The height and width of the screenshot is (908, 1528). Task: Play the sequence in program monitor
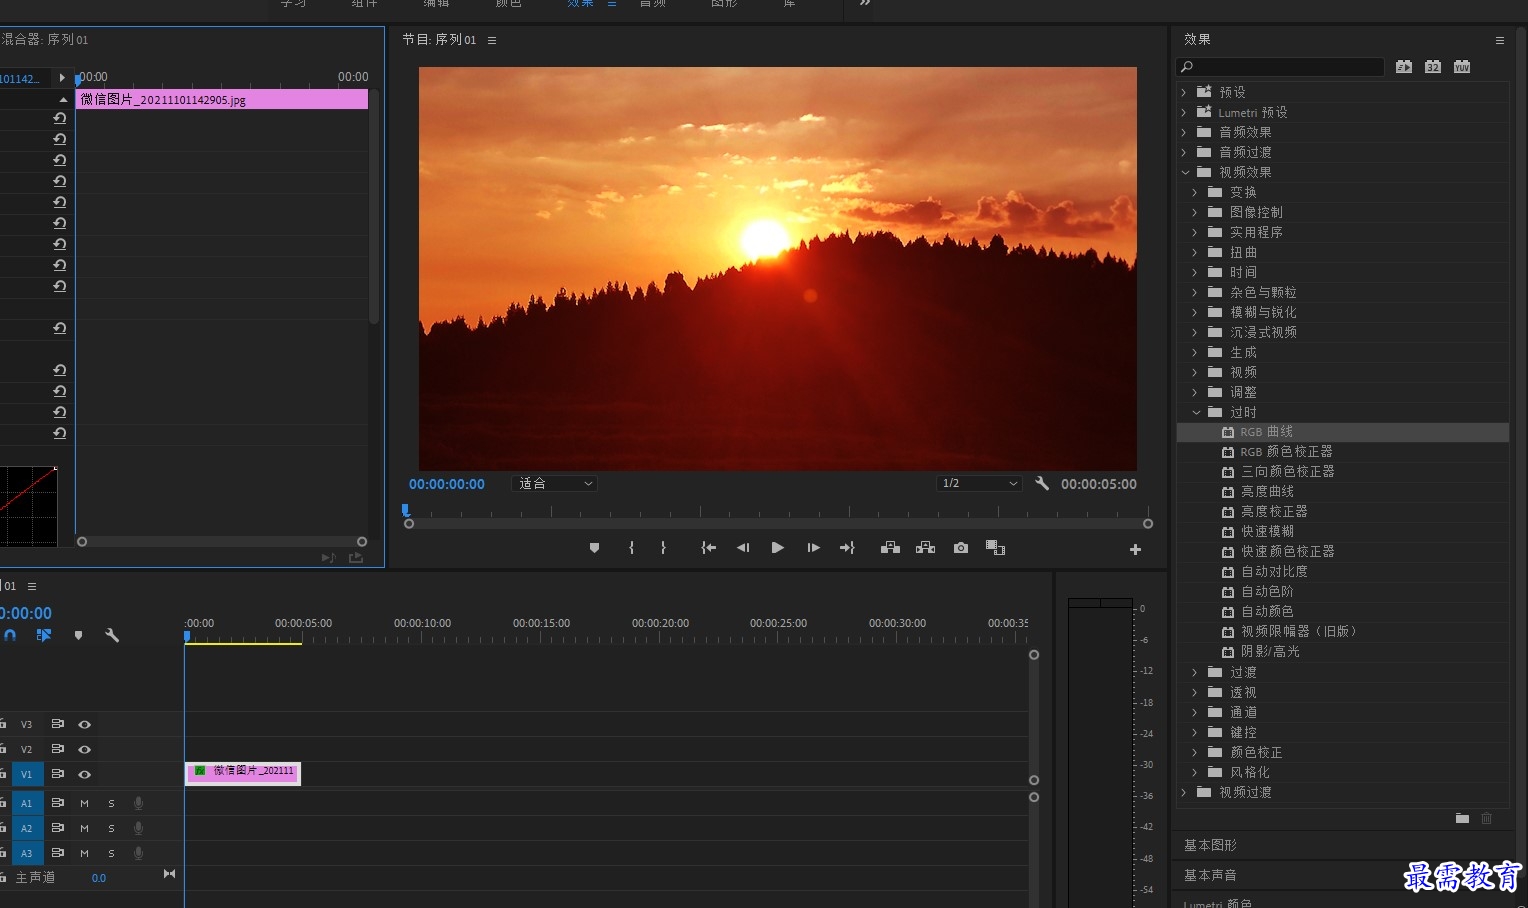pos(777,548)
